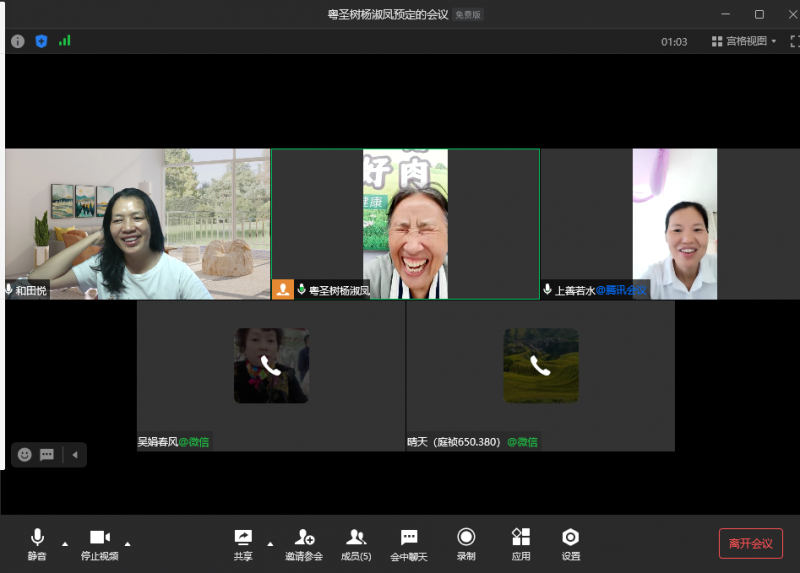Turn off camera with 停止视频
Screen dimensions: 800x573
(99, 543)
